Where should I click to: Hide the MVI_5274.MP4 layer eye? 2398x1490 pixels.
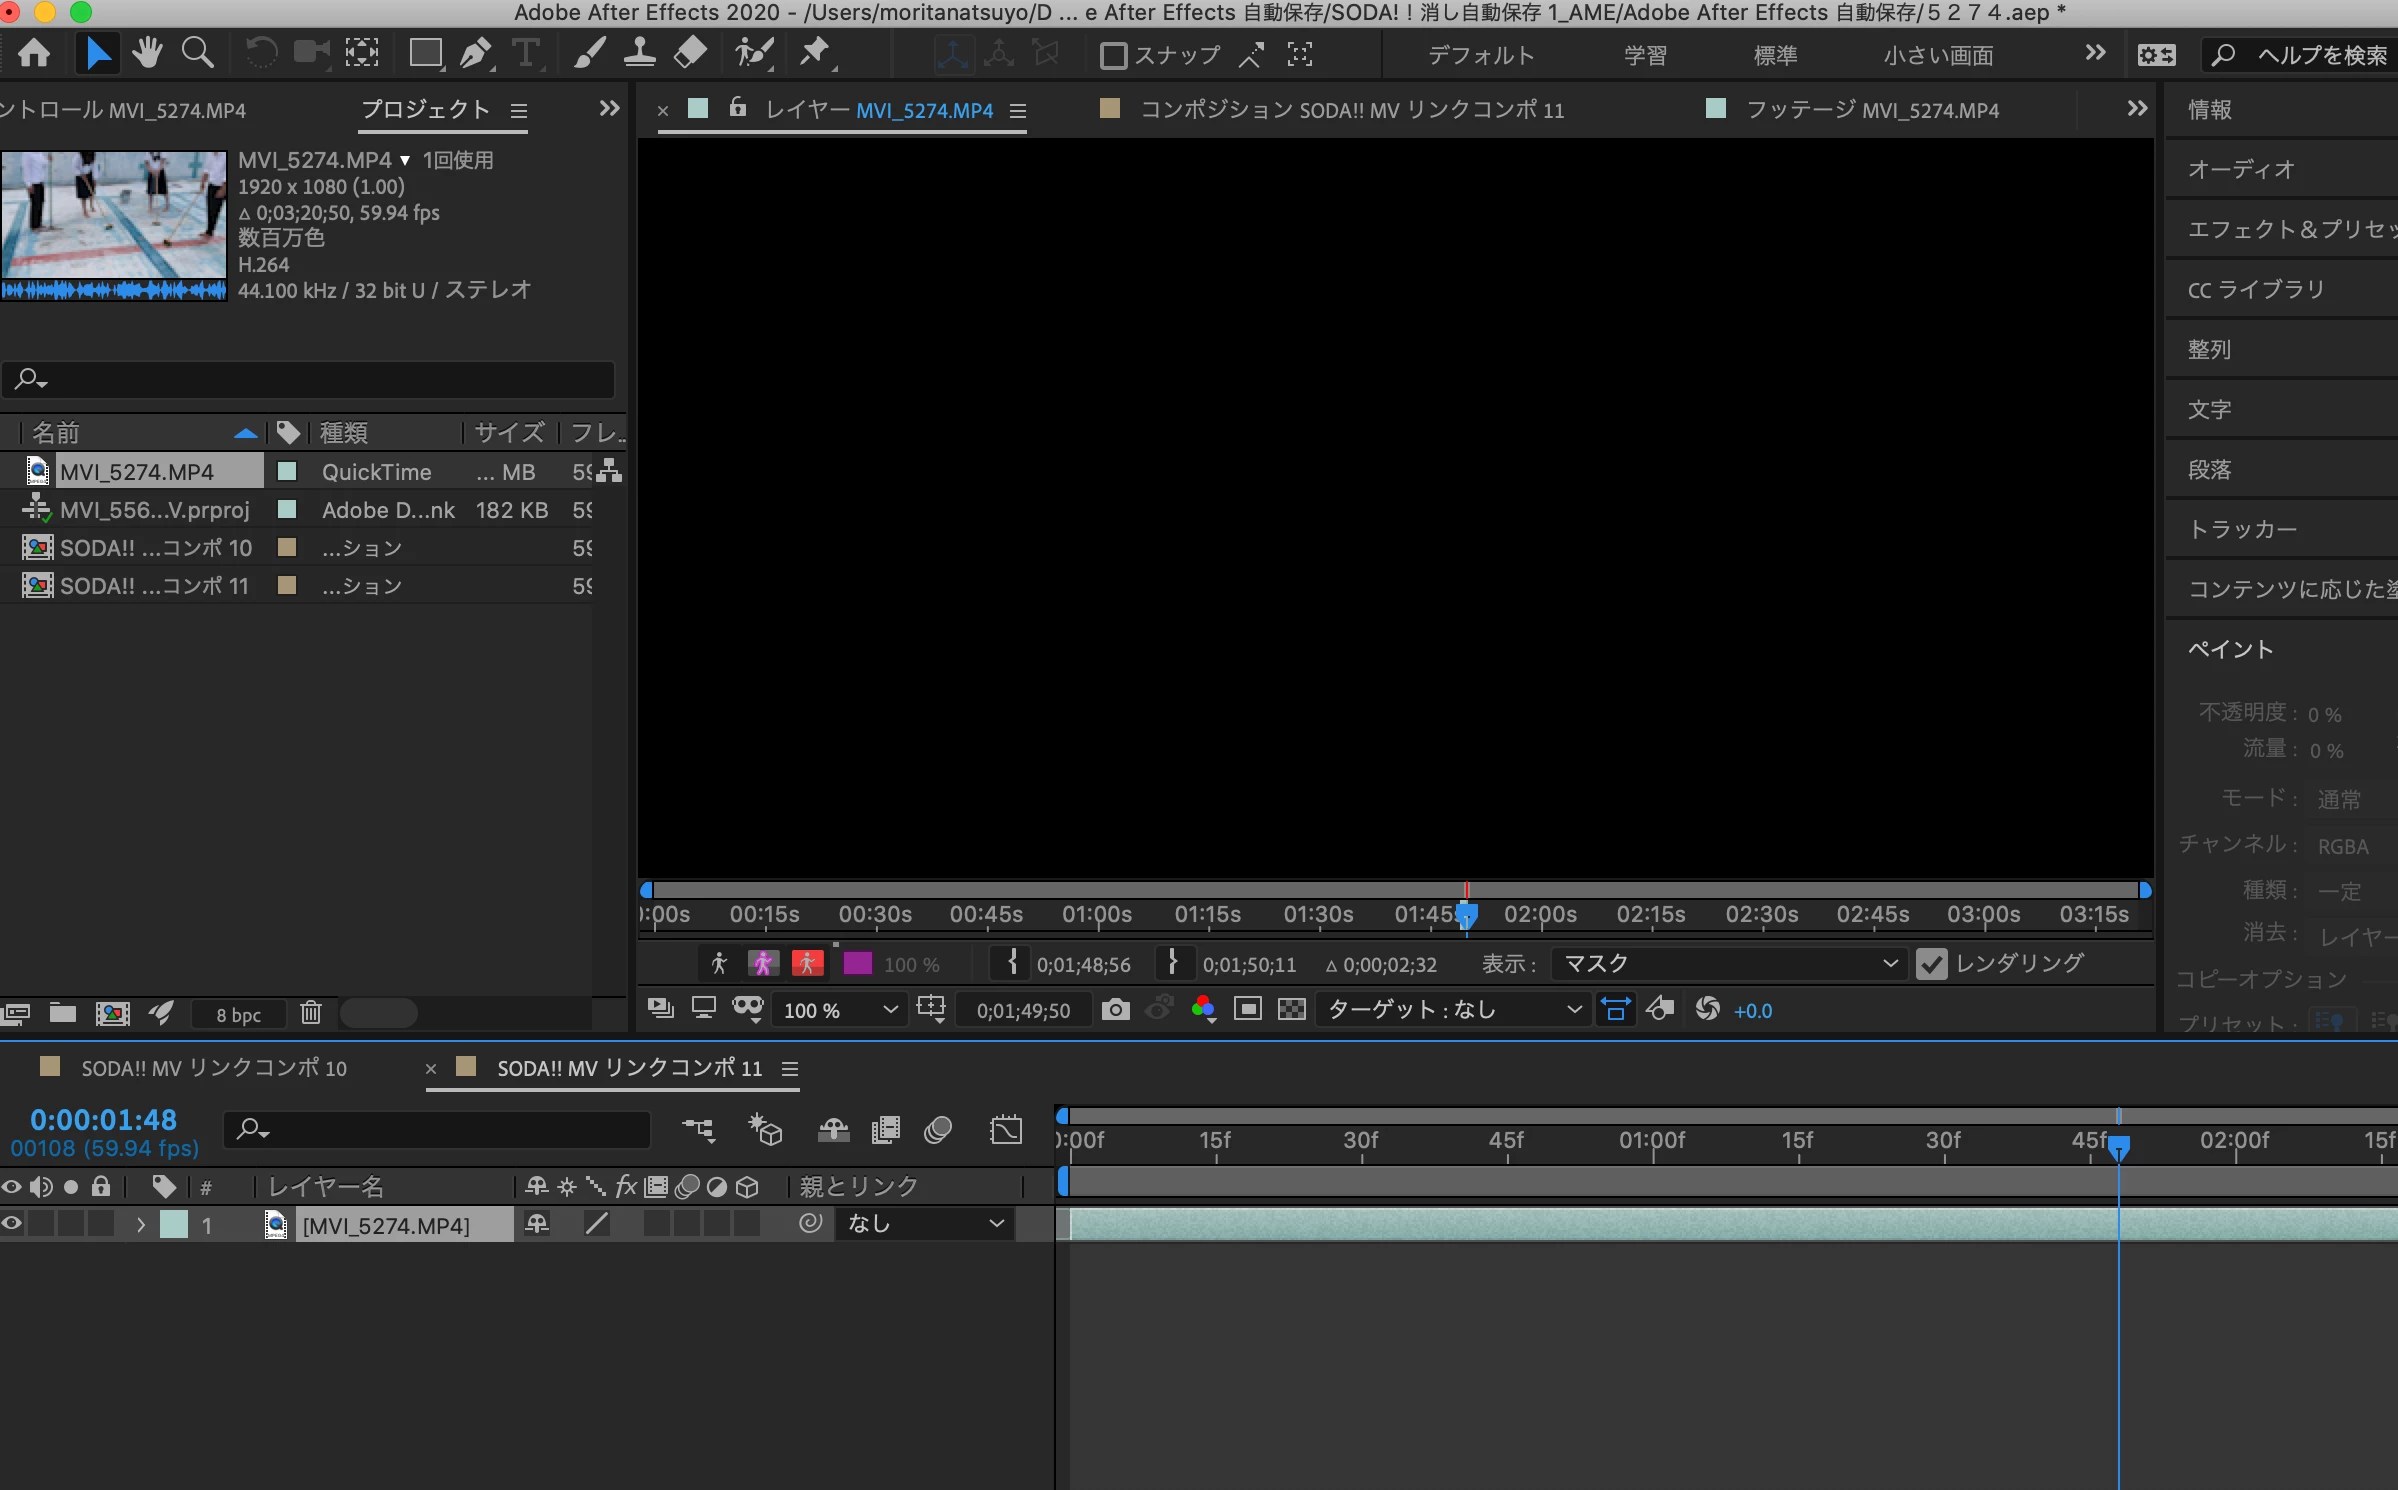(x=12, y=1224)
